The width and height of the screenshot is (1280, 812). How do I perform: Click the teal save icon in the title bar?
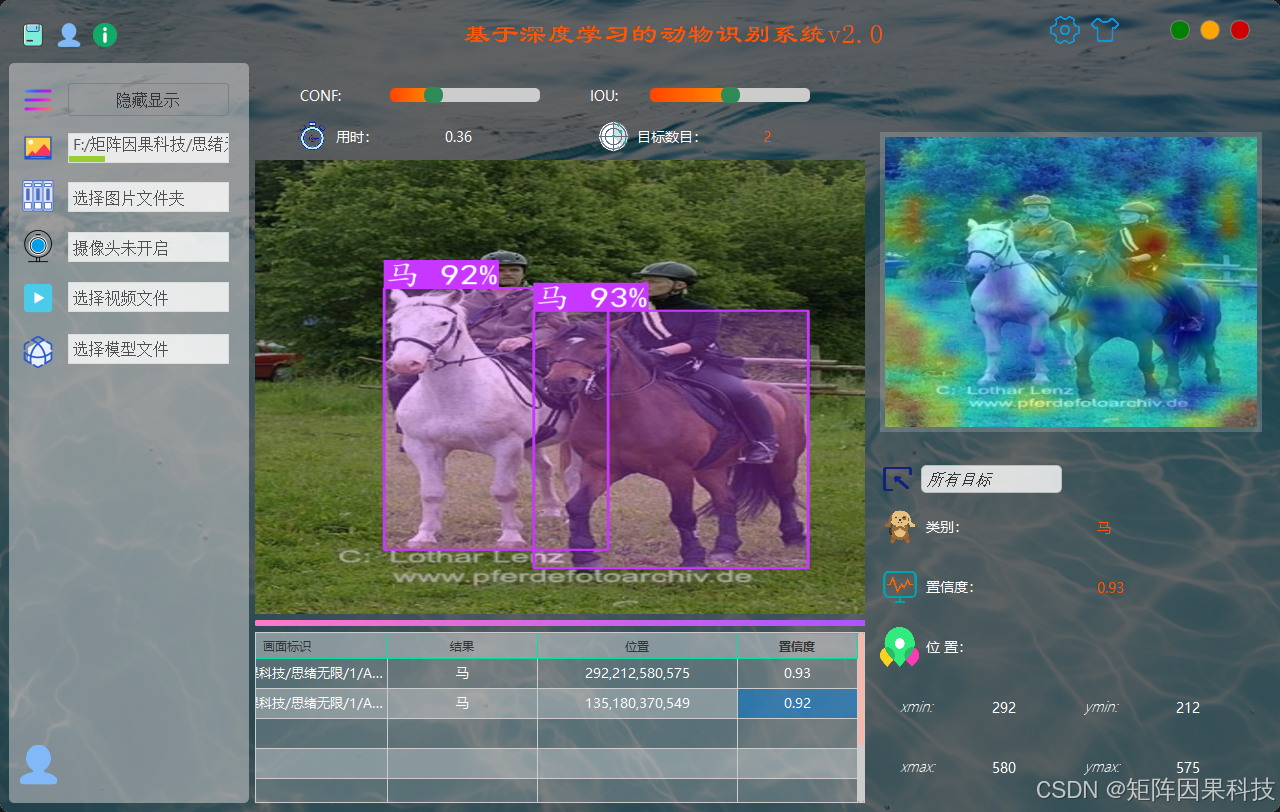pyautogui.click(x=33, y=35)
